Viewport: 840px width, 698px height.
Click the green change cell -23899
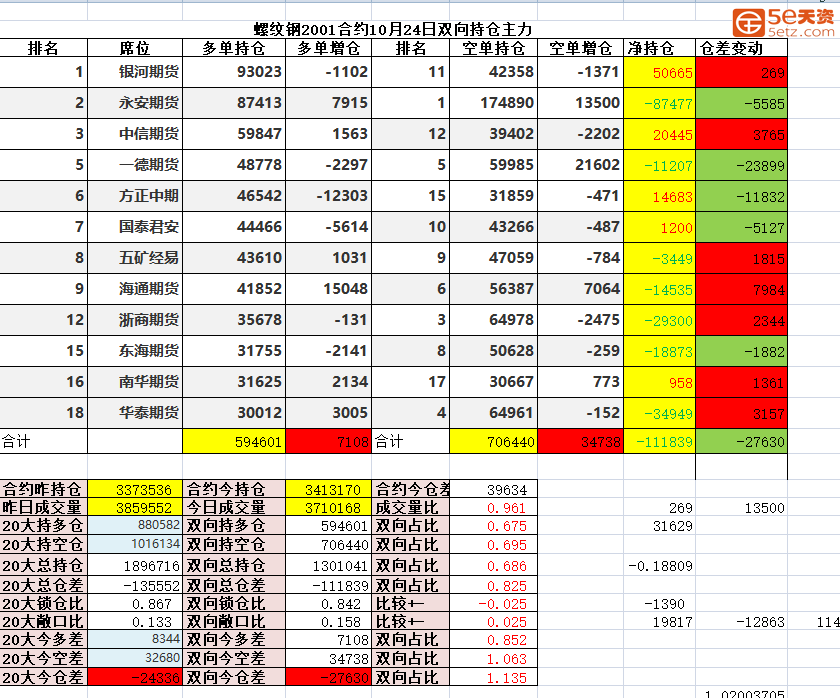pos(741,165)
